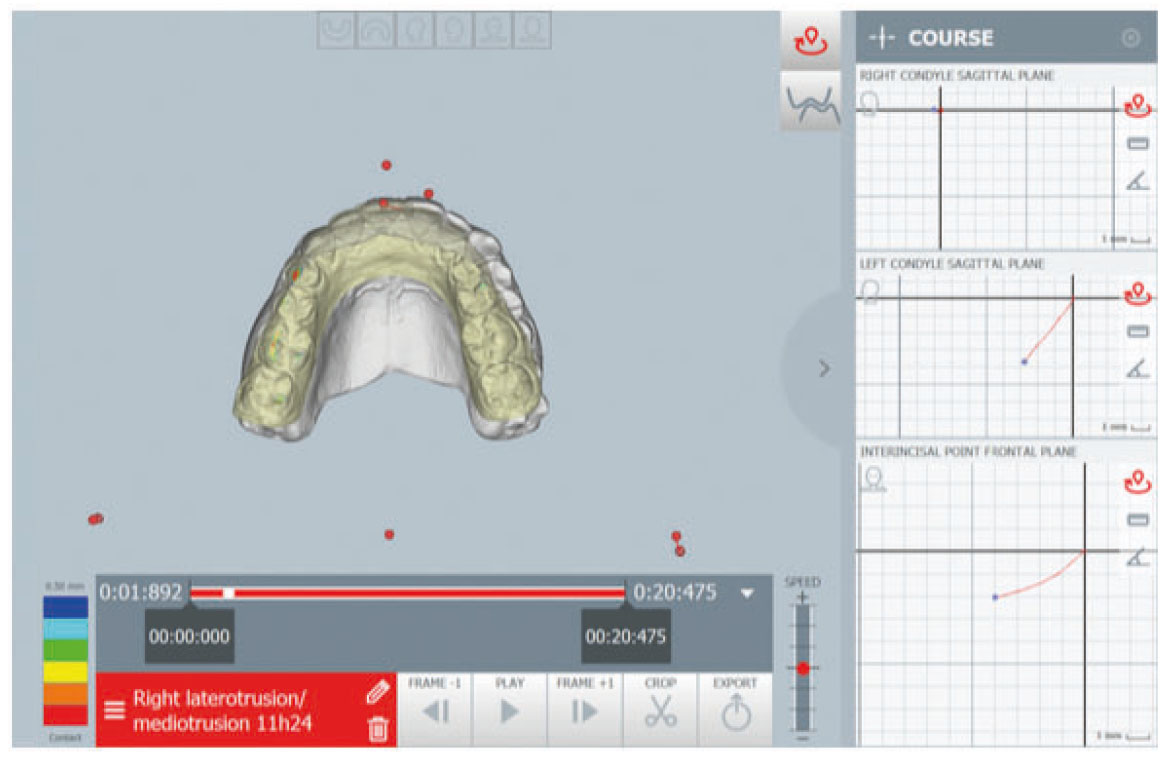Click the timeline white playhead marker

(229, 593)
